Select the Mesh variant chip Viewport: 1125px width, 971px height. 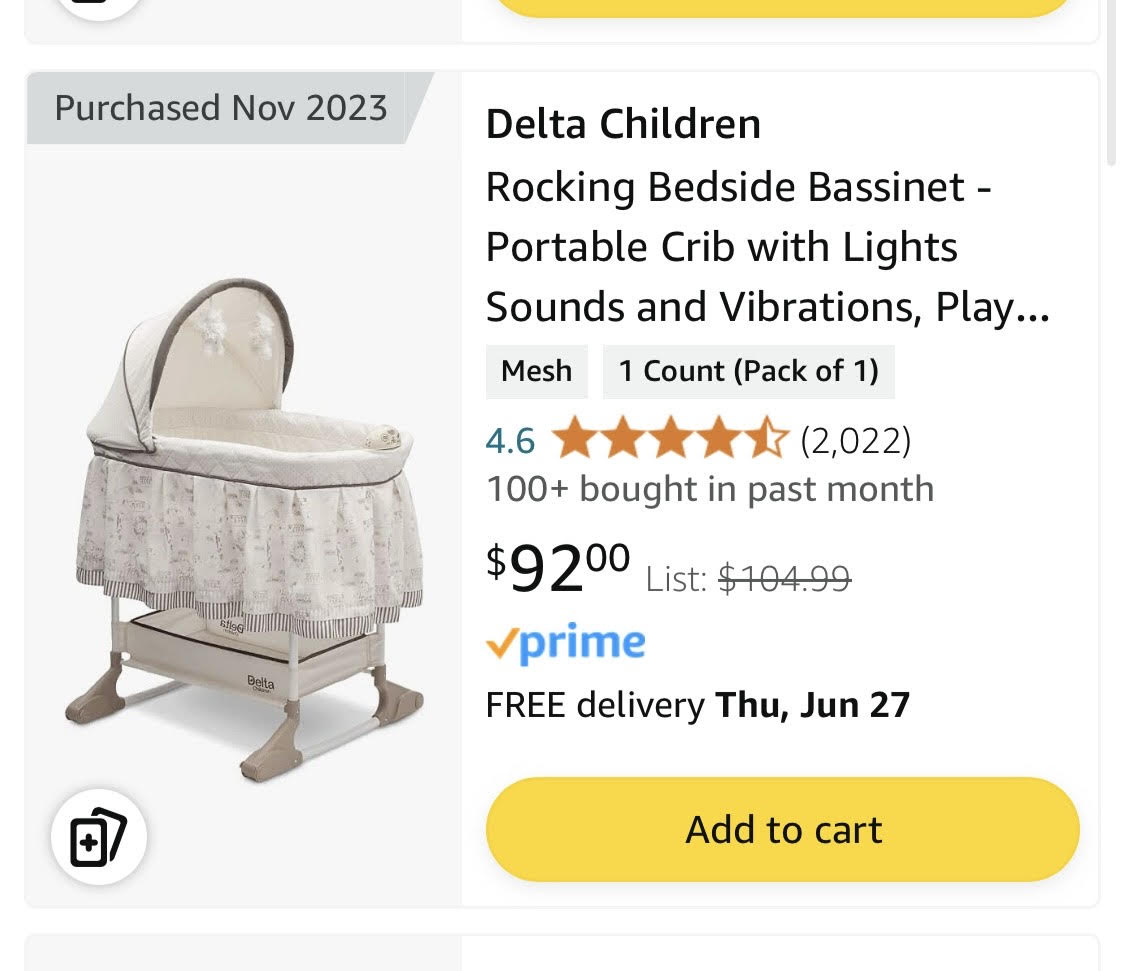(x=536, y=371)
